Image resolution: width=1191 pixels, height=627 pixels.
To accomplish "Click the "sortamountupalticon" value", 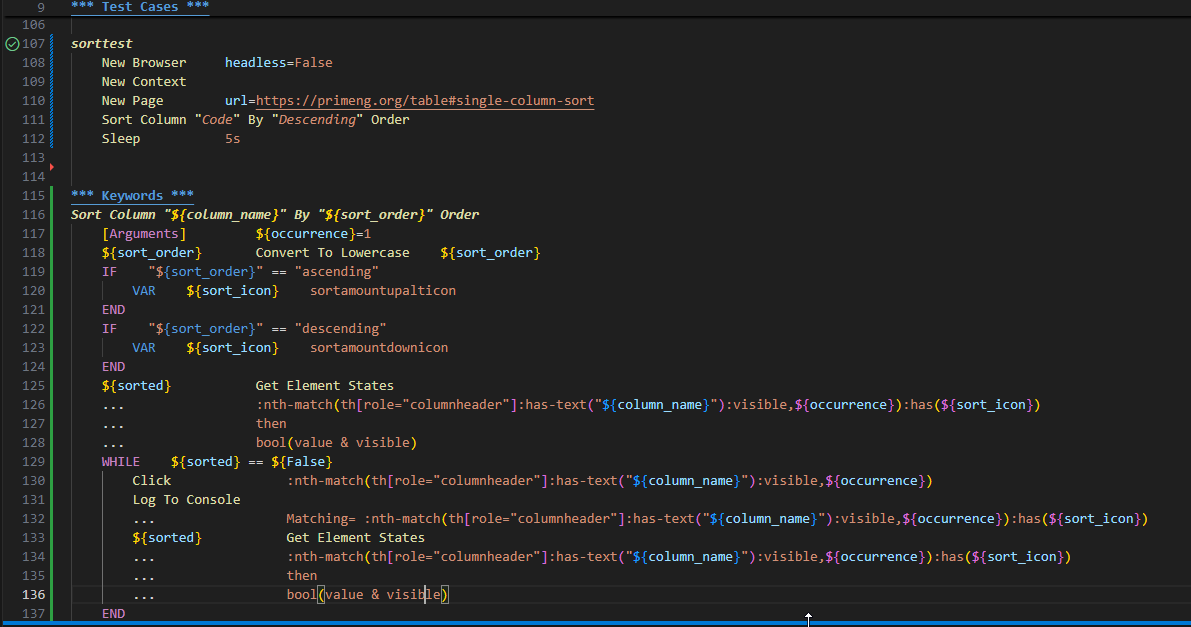I will tap(383, 291).
